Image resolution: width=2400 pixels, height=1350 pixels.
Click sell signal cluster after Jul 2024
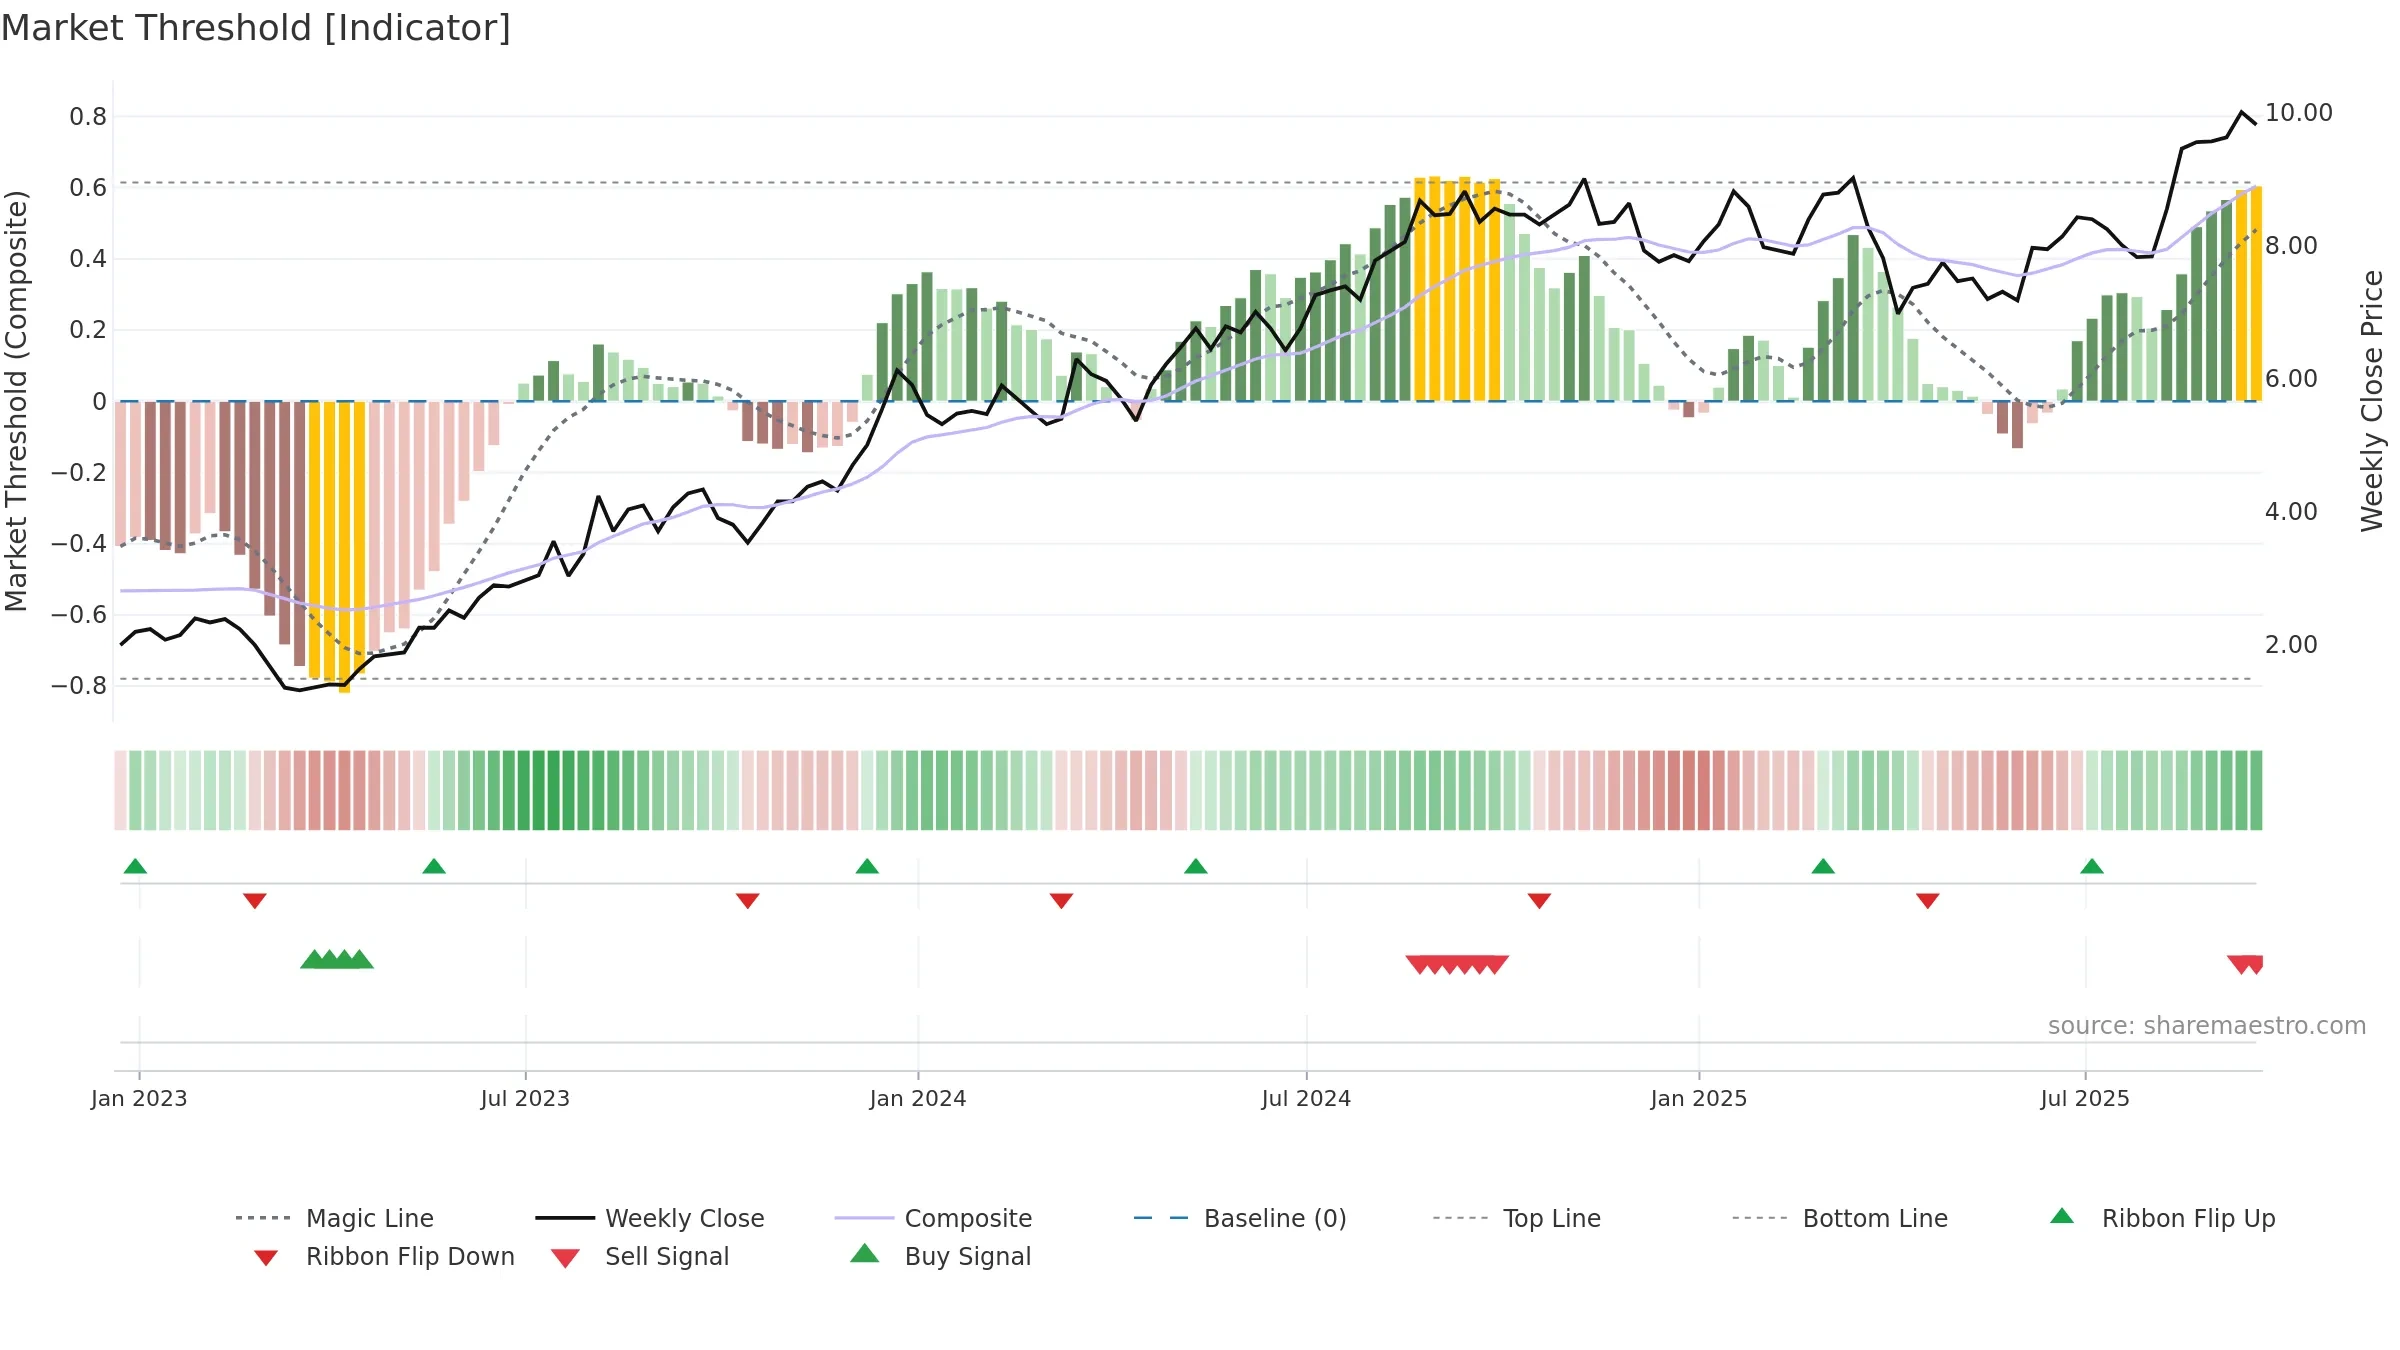click(x=1457, y=964)
